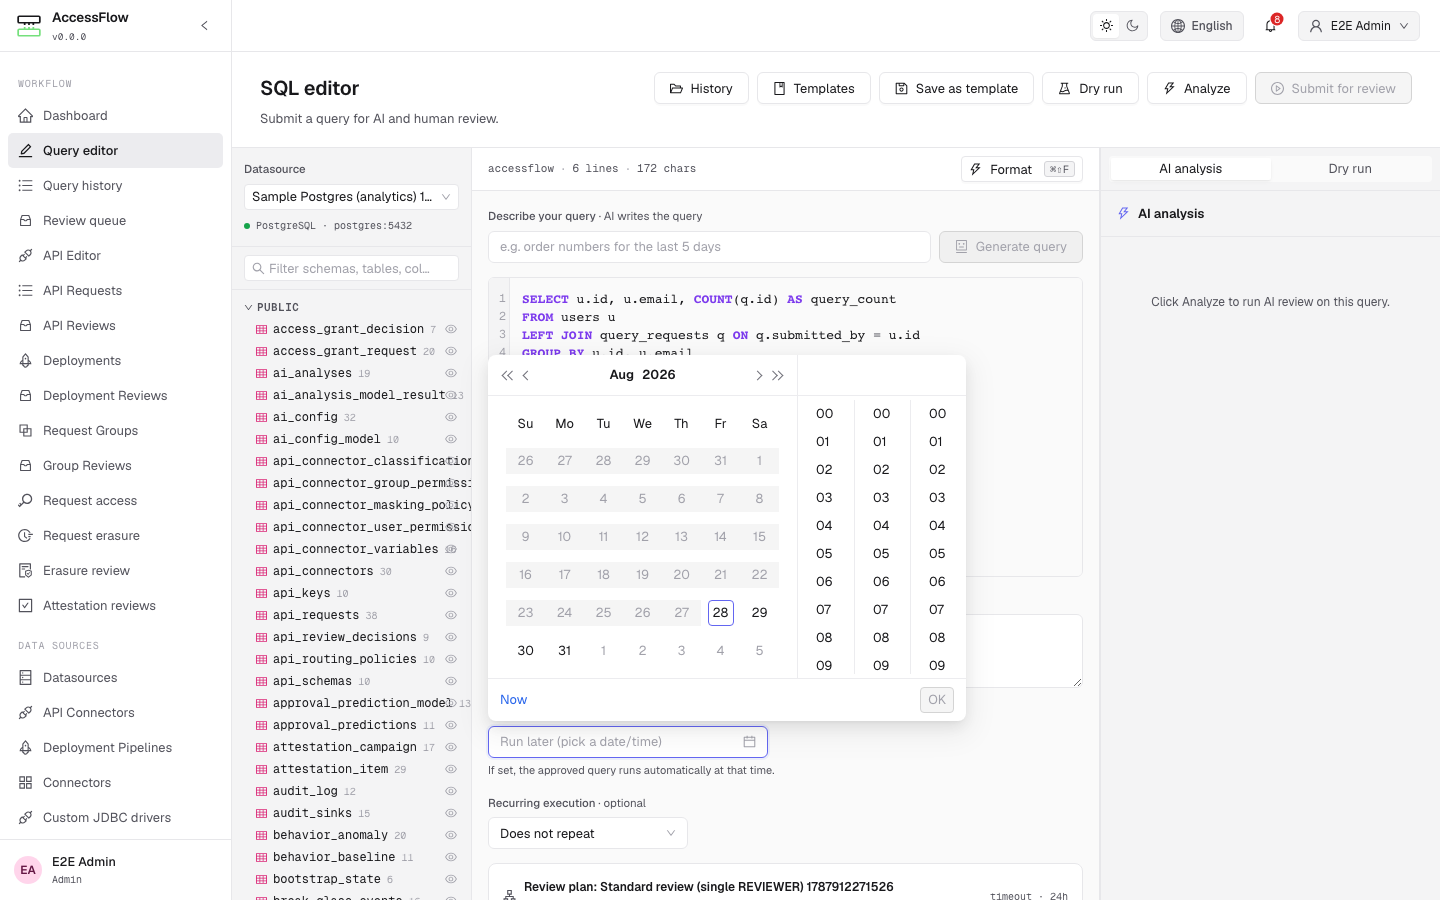
Task: Open the API Editor page
Action: point(115,256)
